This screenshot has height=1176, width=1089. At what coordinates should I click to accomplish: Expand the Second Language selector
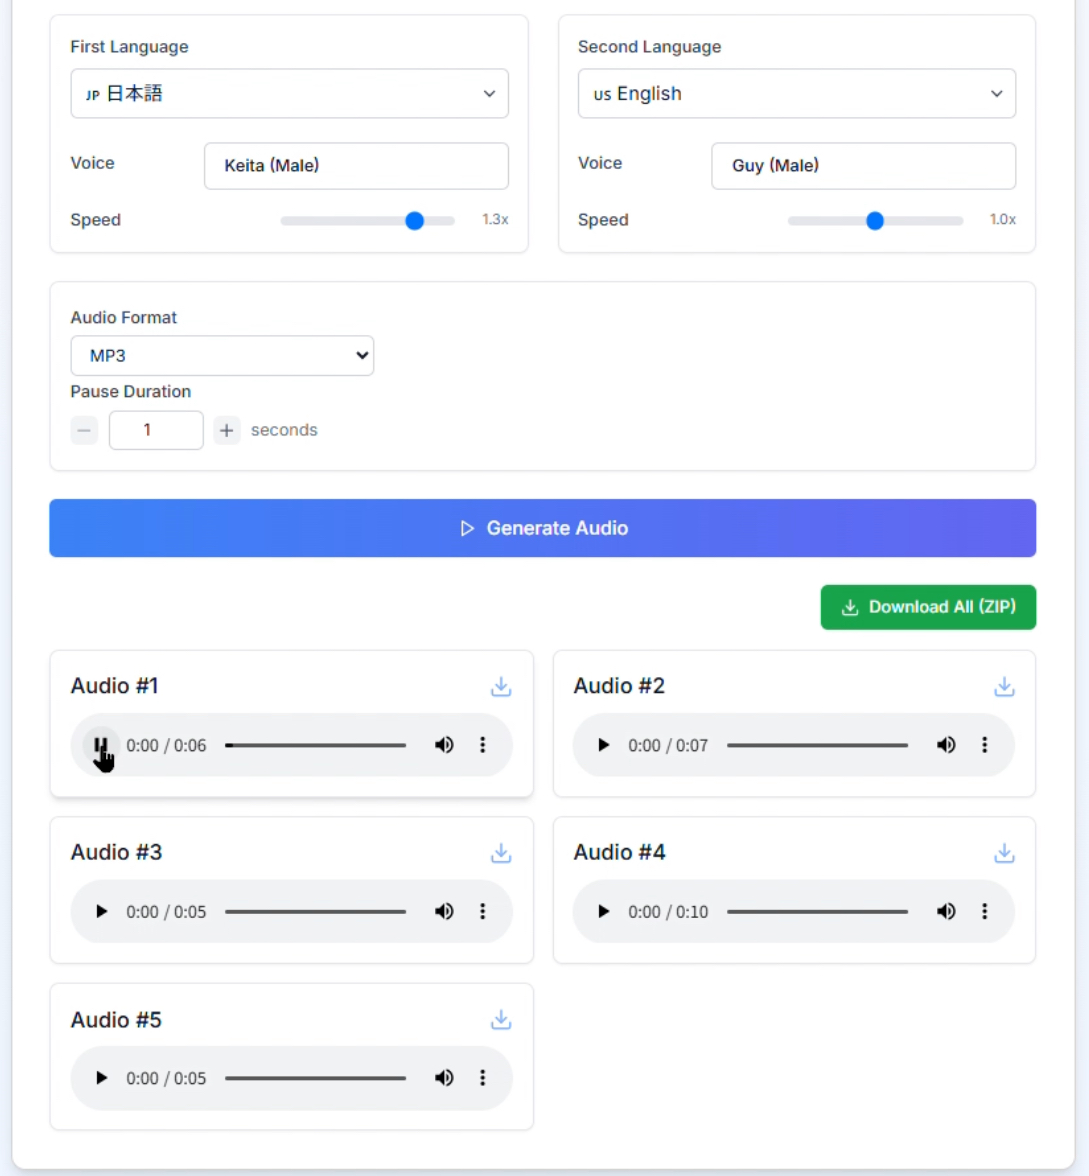point(796,94)
